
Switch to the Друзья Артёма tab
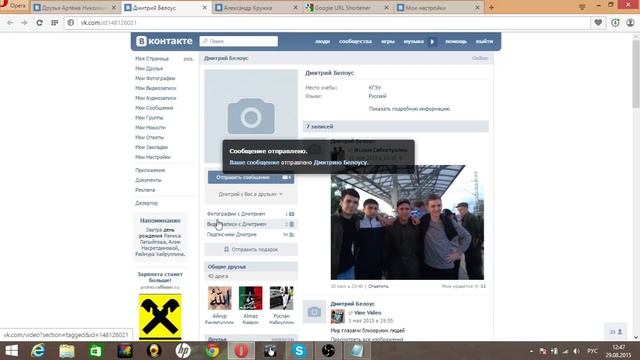(75, 7)
